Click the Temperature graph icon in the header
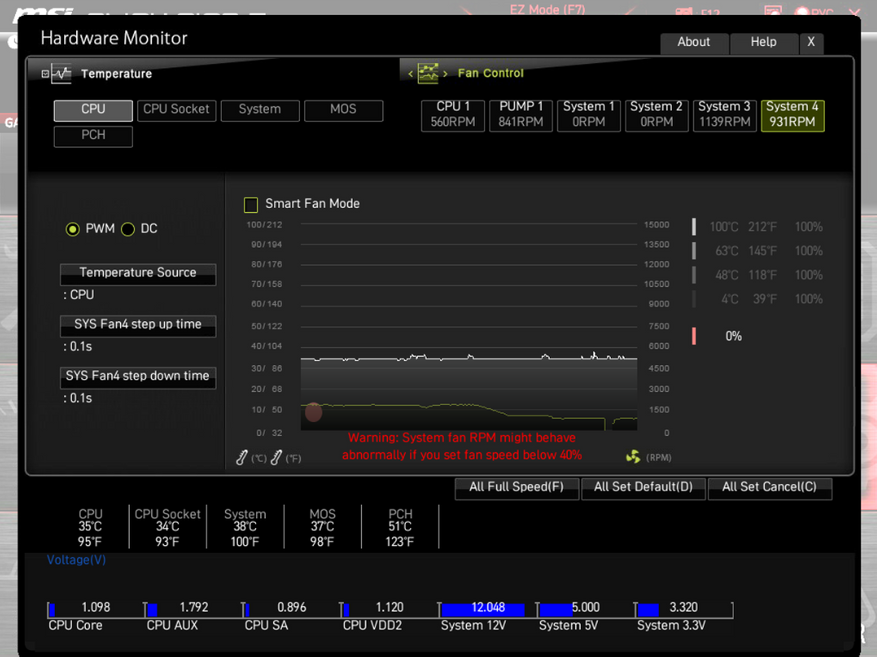877x657 pixels. point(61,74)
